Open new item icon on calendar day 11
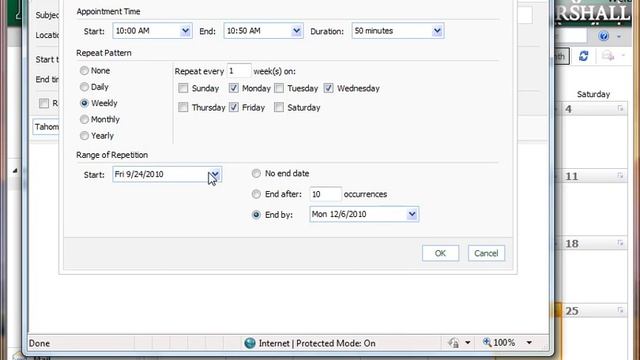 (x=620, y=176)
